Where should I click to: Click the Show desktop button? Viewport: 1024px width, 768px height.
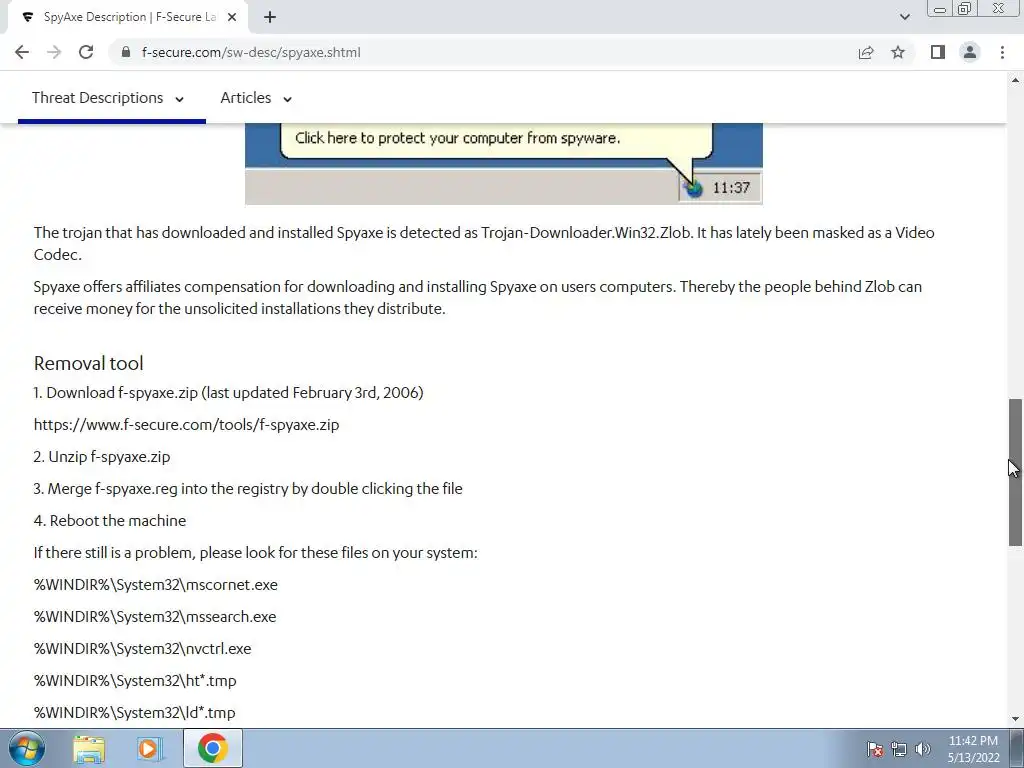(1017, 748)
